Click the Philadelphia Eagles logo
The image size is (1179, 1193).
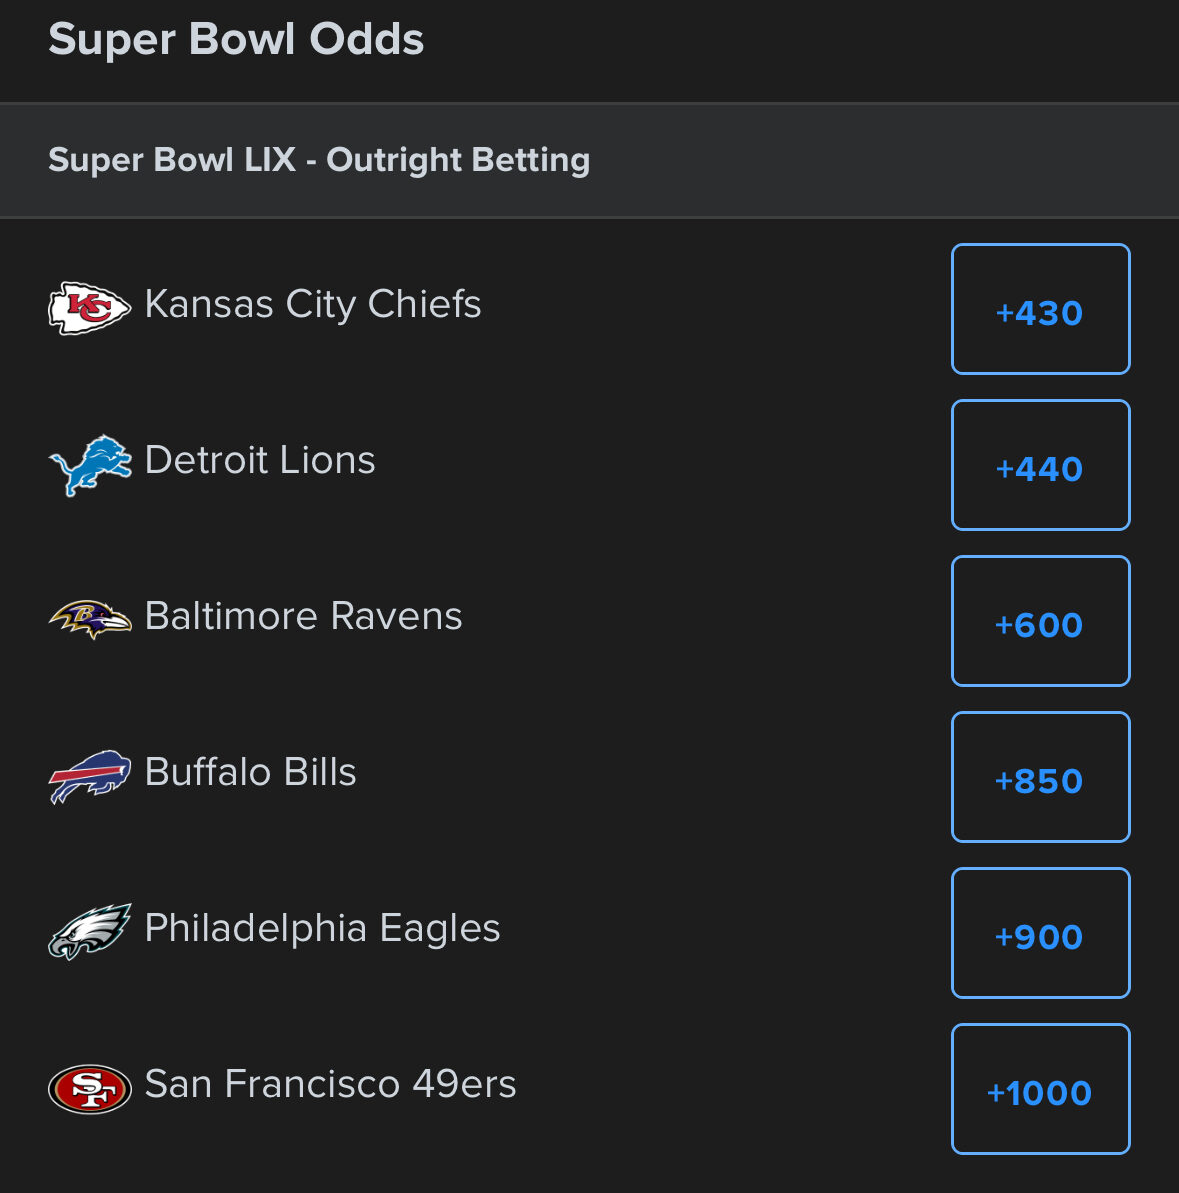tap(89, 931)
